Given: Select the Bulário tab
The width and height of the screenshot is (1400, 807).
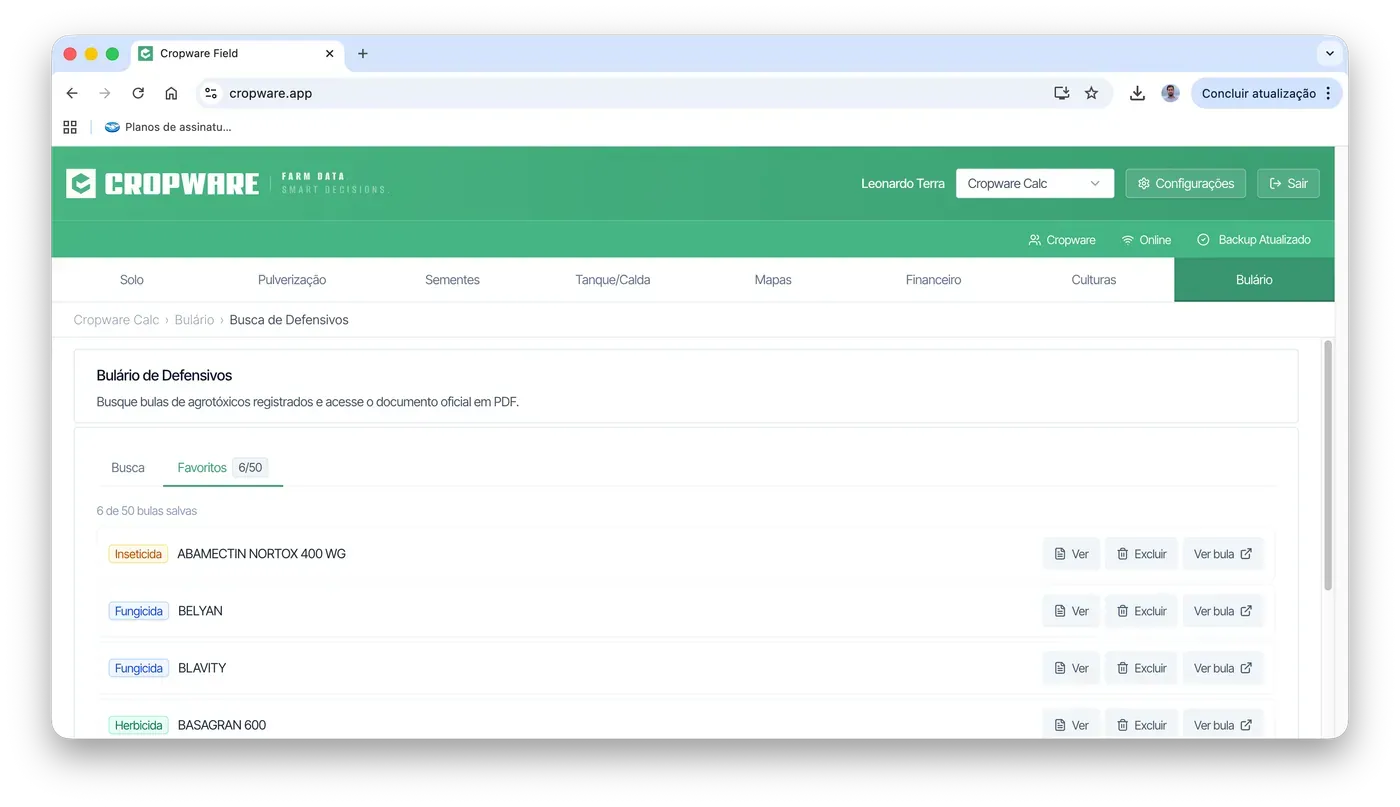Looking at the screenshot, I should point(1254,280).
